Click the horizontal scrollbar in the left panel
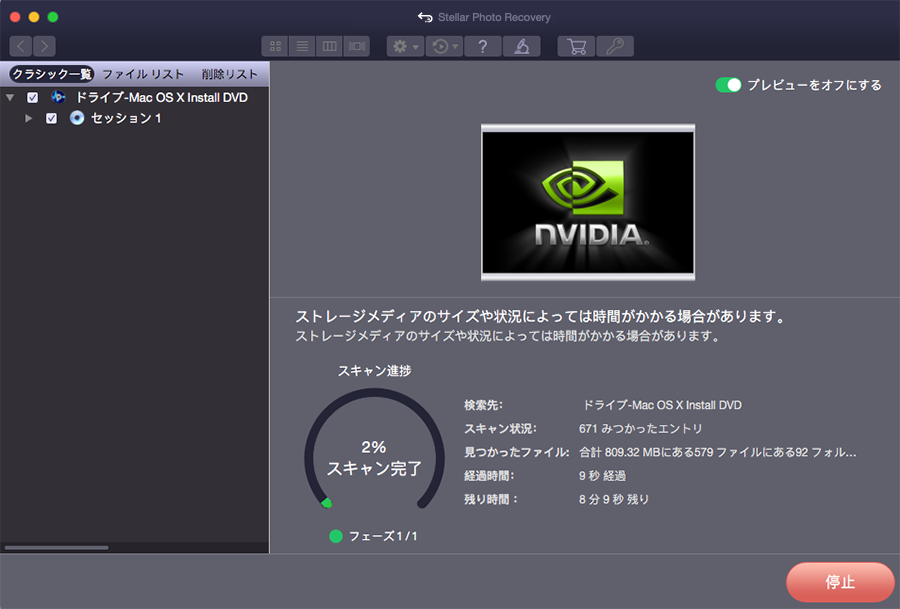 pos(56,548)
